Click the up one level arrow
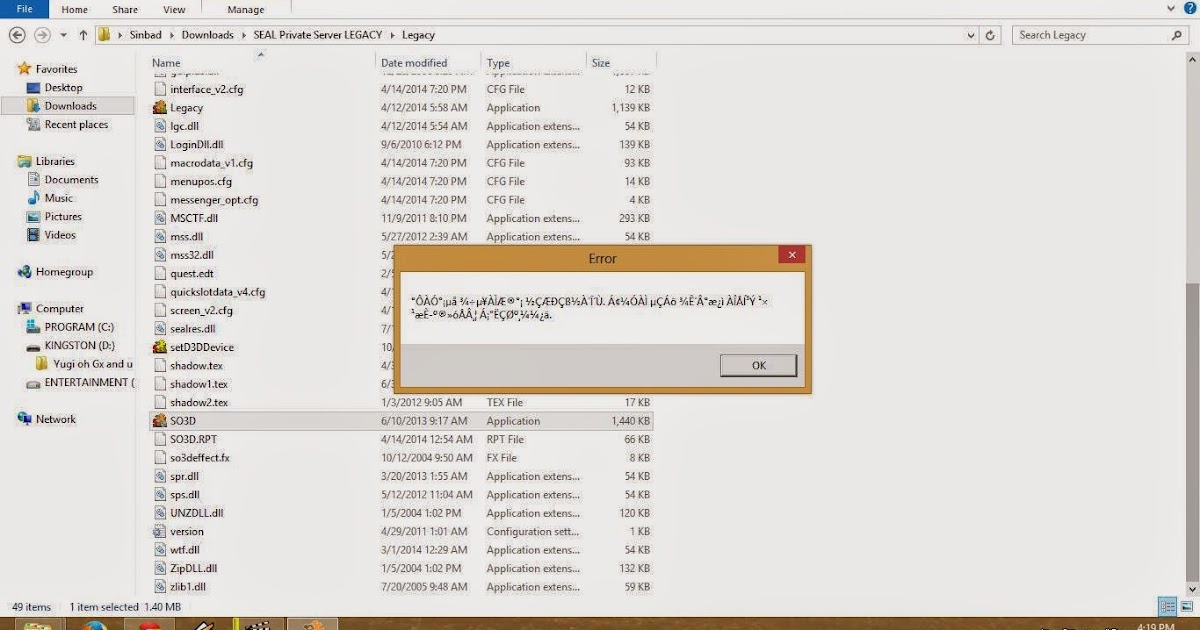Screen dimensions: 1200x630 click(x=81, y=34)
